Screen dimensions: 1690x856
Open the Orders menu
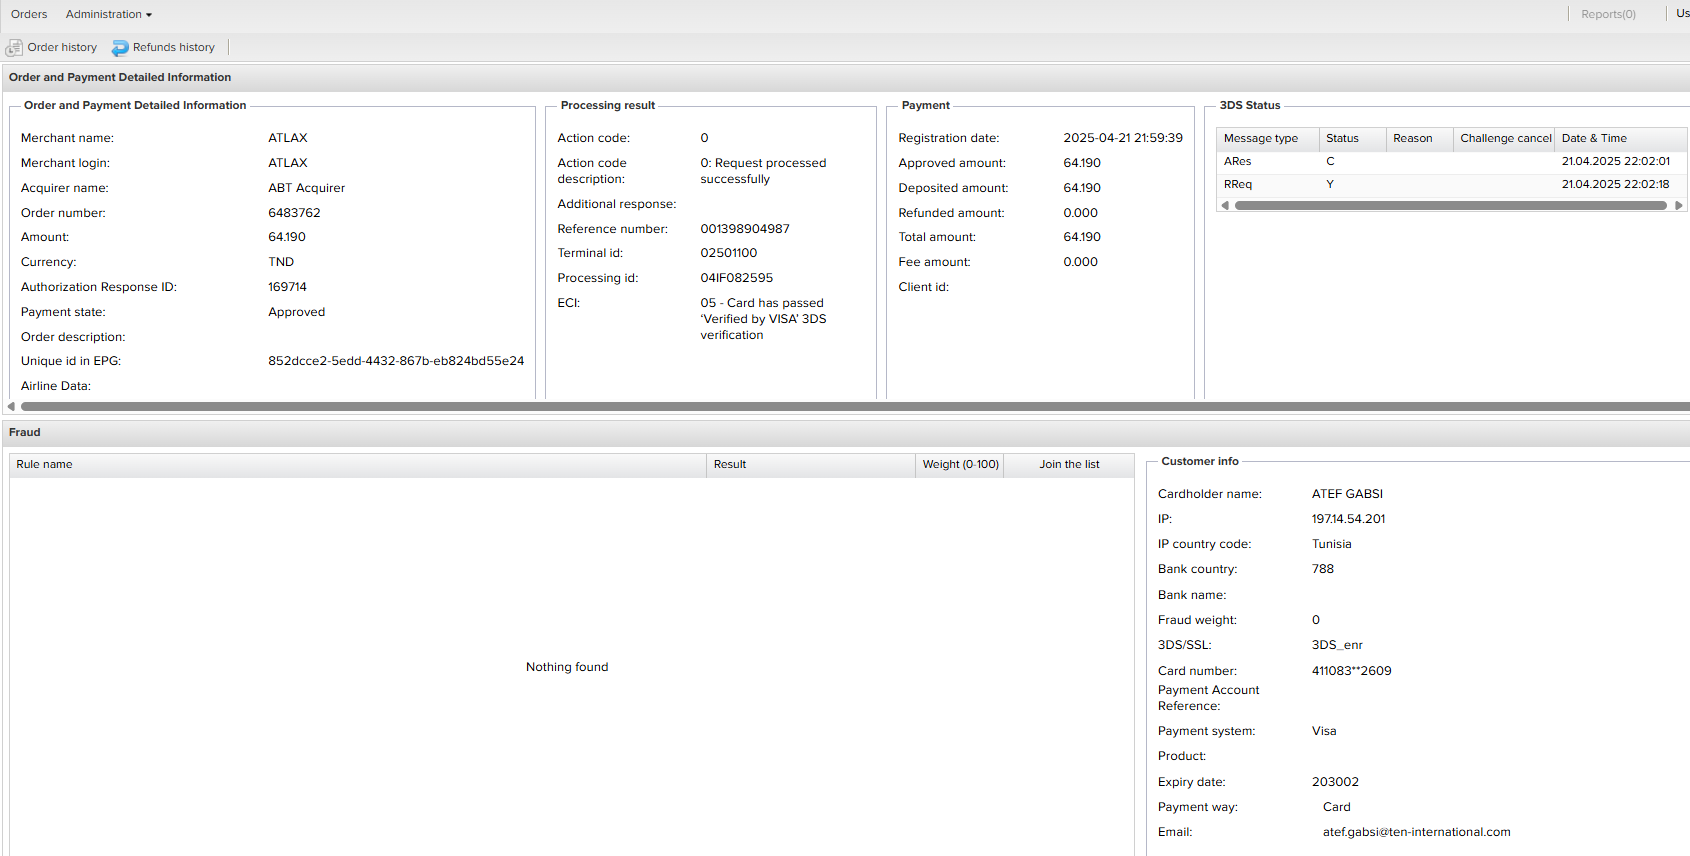[x=29, y=14]
